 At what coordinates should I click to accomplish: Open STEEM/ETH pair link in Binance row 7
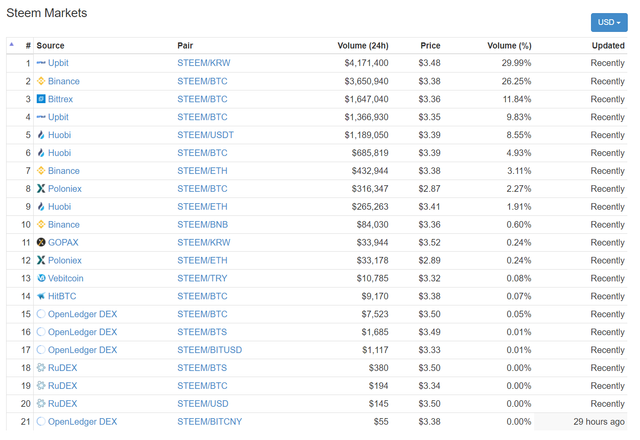click(202, 171)
